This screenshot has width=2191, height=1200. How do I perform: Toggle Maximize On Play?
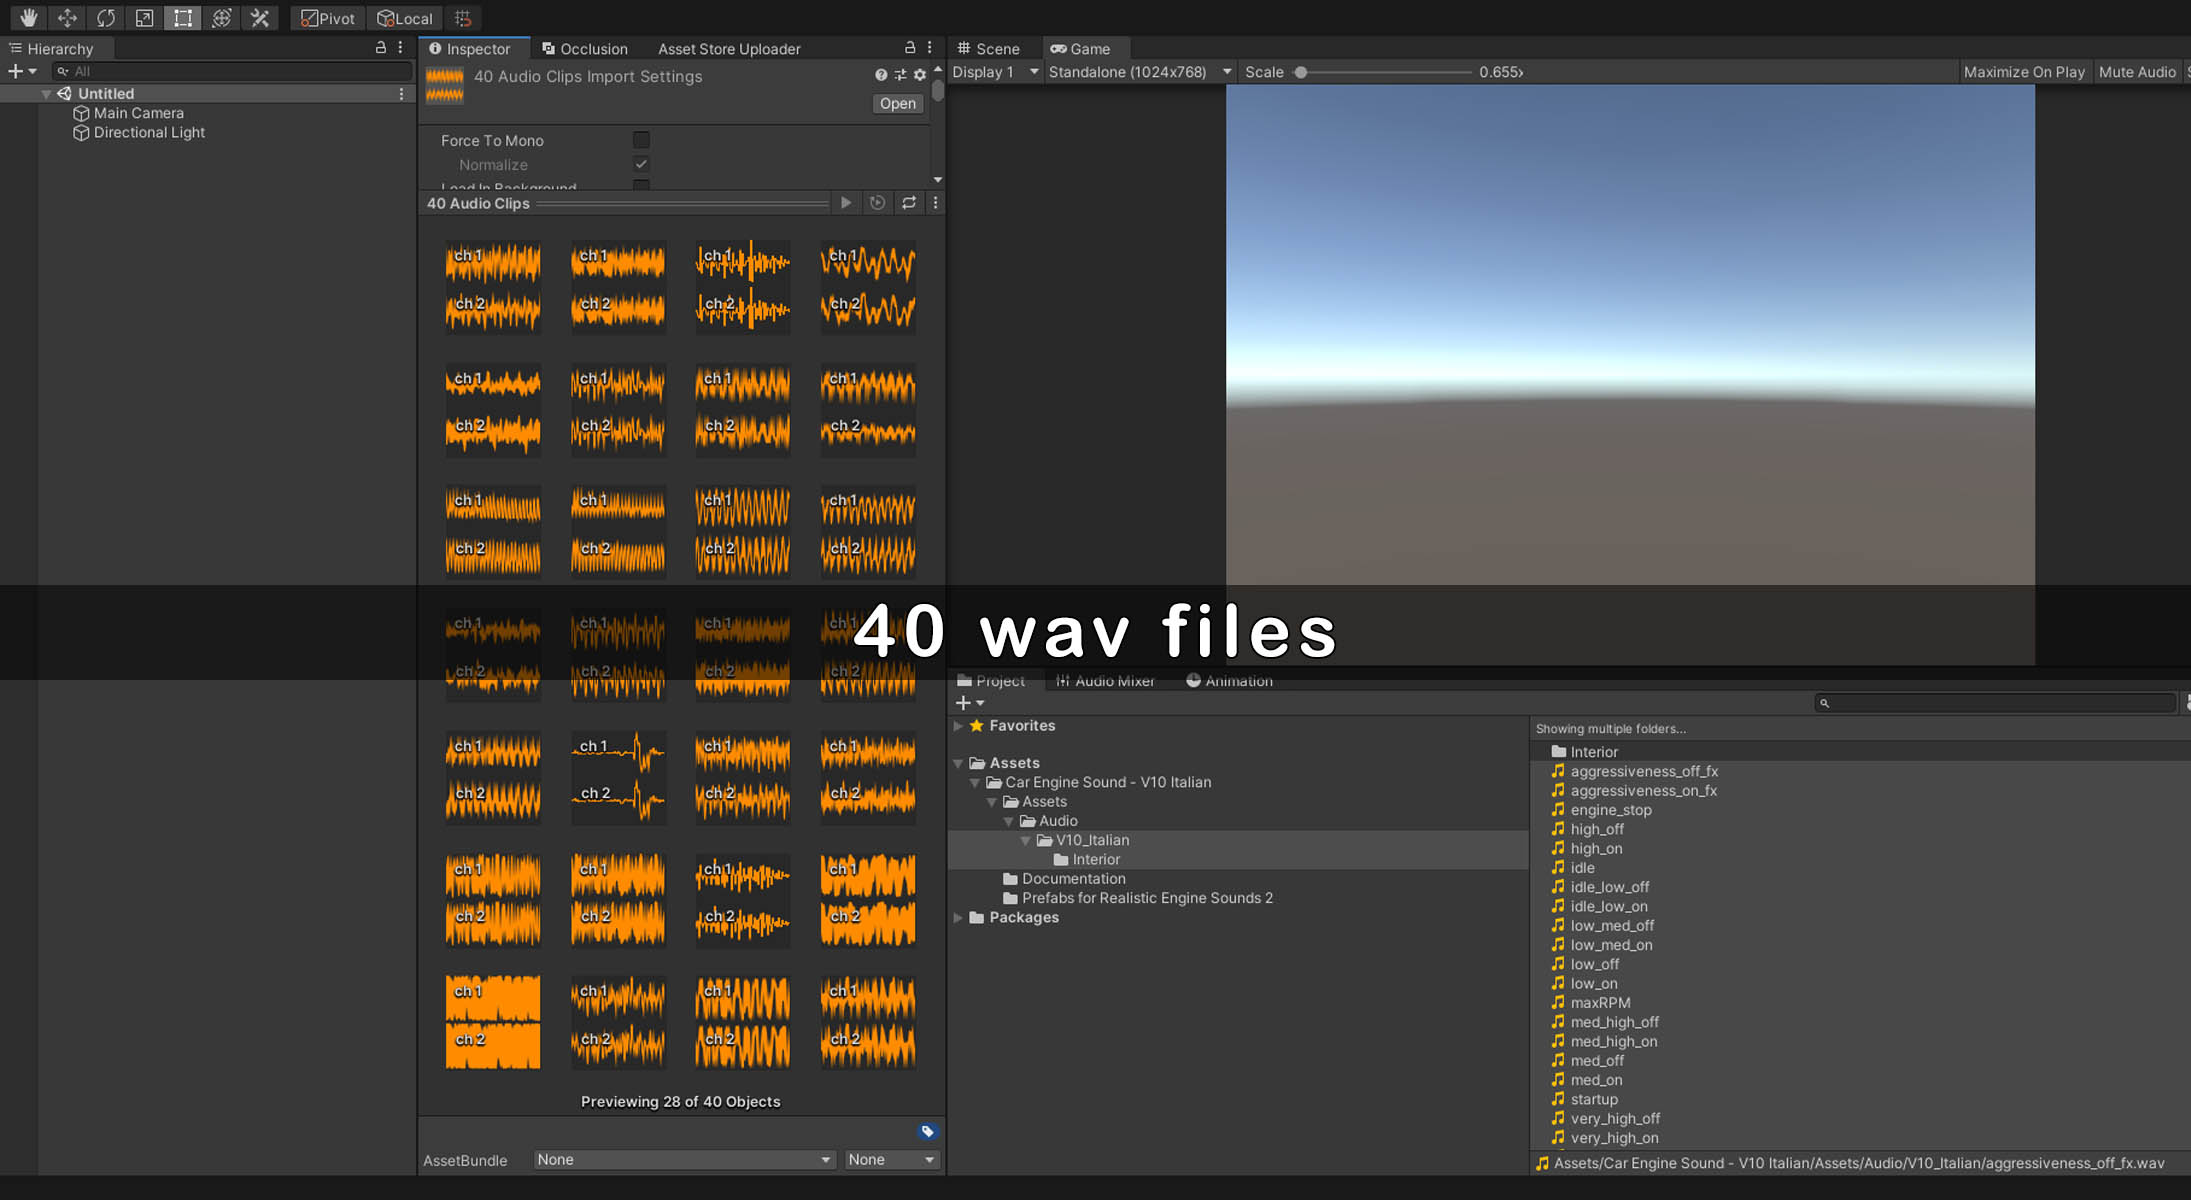(x=2023, y=72)
